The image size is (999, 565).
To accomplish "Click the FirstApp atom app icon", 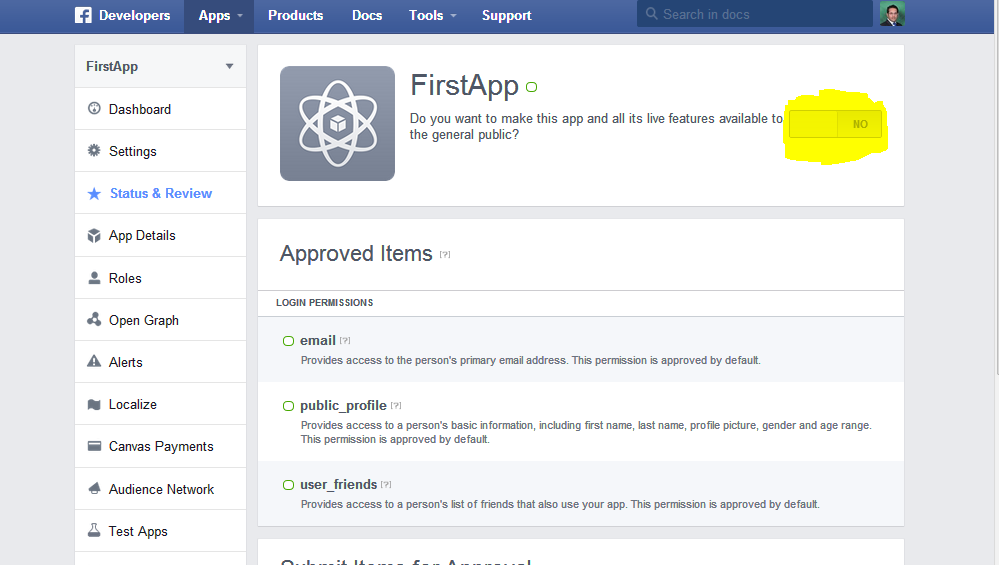I will [x=338, y=124].
